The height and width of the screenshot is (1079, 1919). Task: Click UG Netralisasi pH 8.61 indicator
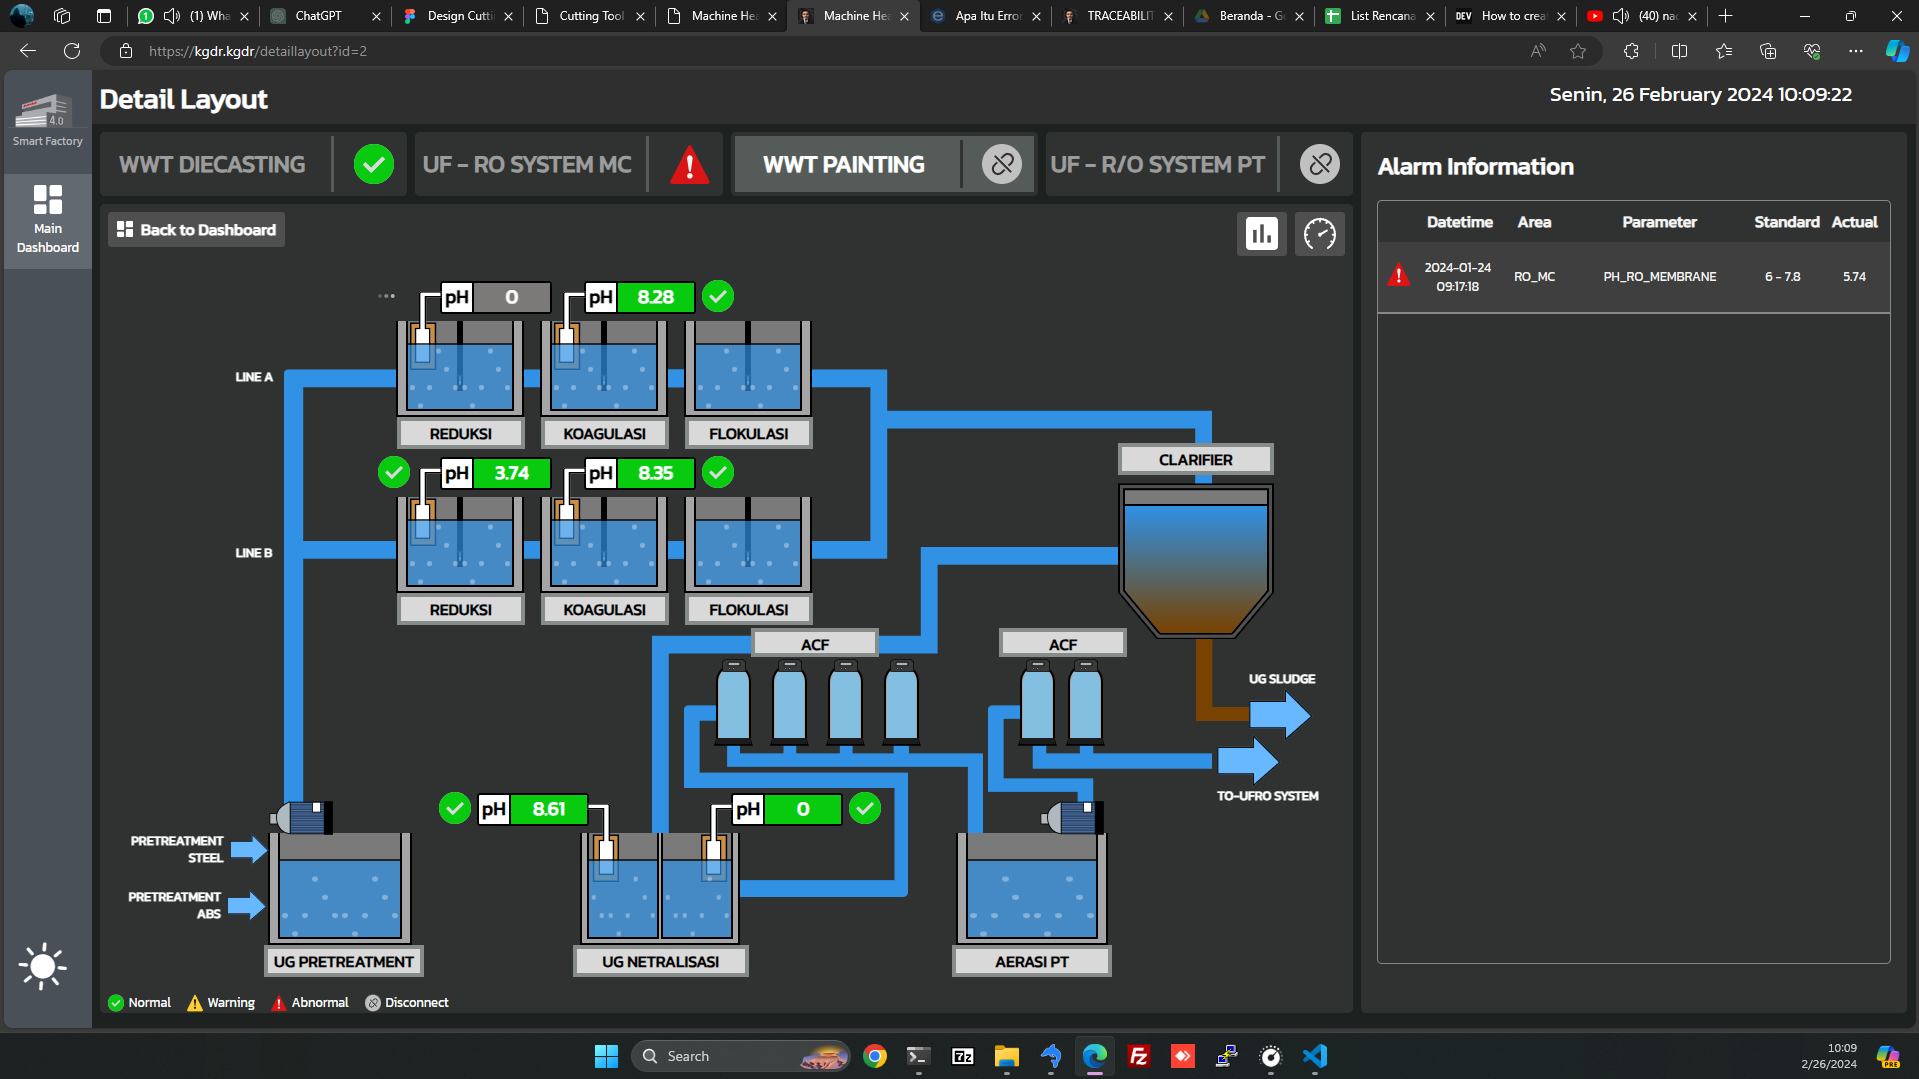(548, 809)
